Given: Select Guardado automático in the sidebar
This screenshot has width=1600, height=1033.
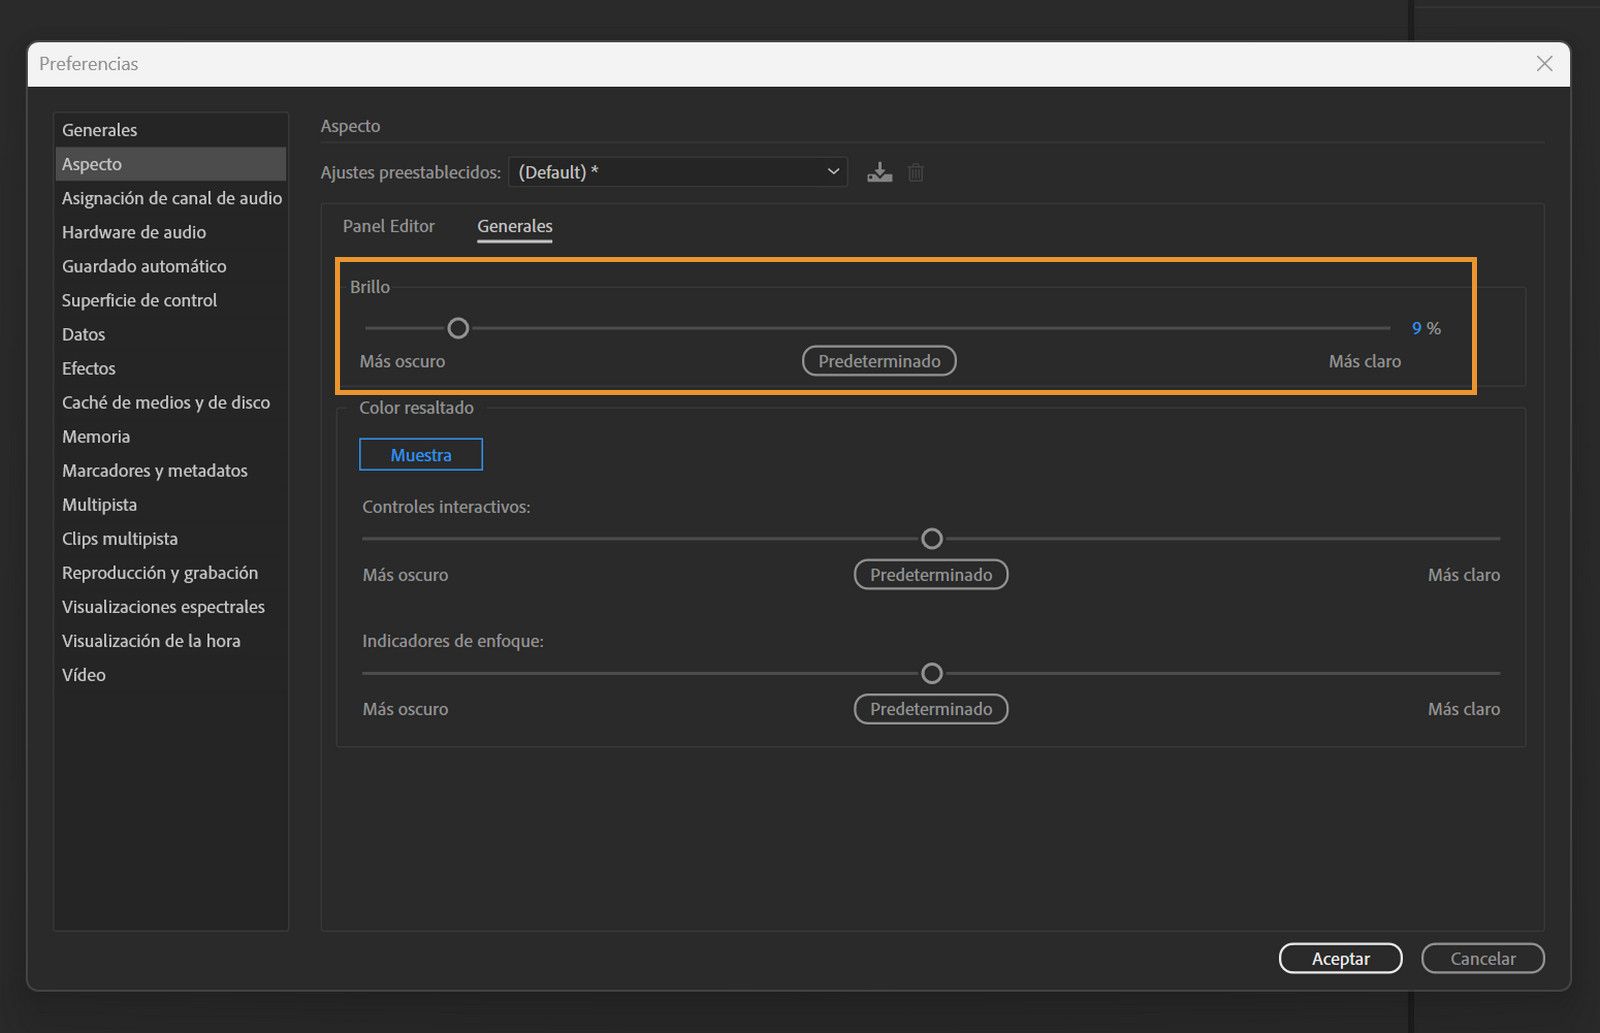Looking at the screenshot, I should point(144,266).
